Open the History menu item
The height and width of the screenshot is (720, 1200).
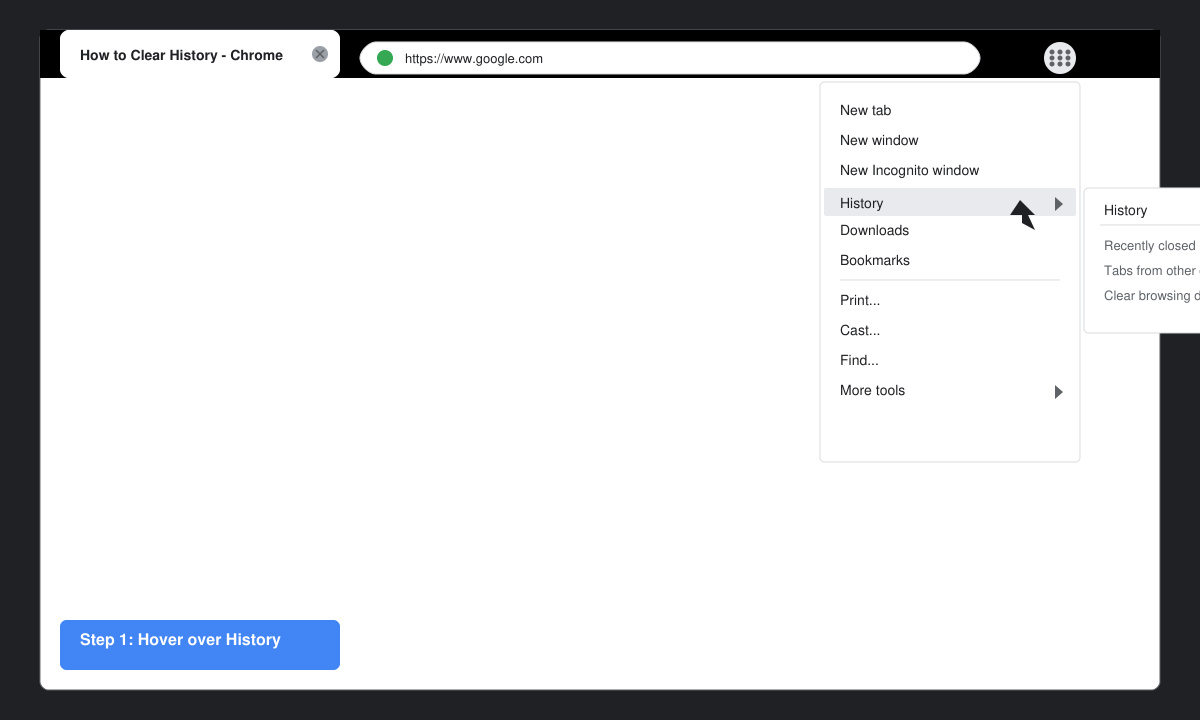click(950, 202)
